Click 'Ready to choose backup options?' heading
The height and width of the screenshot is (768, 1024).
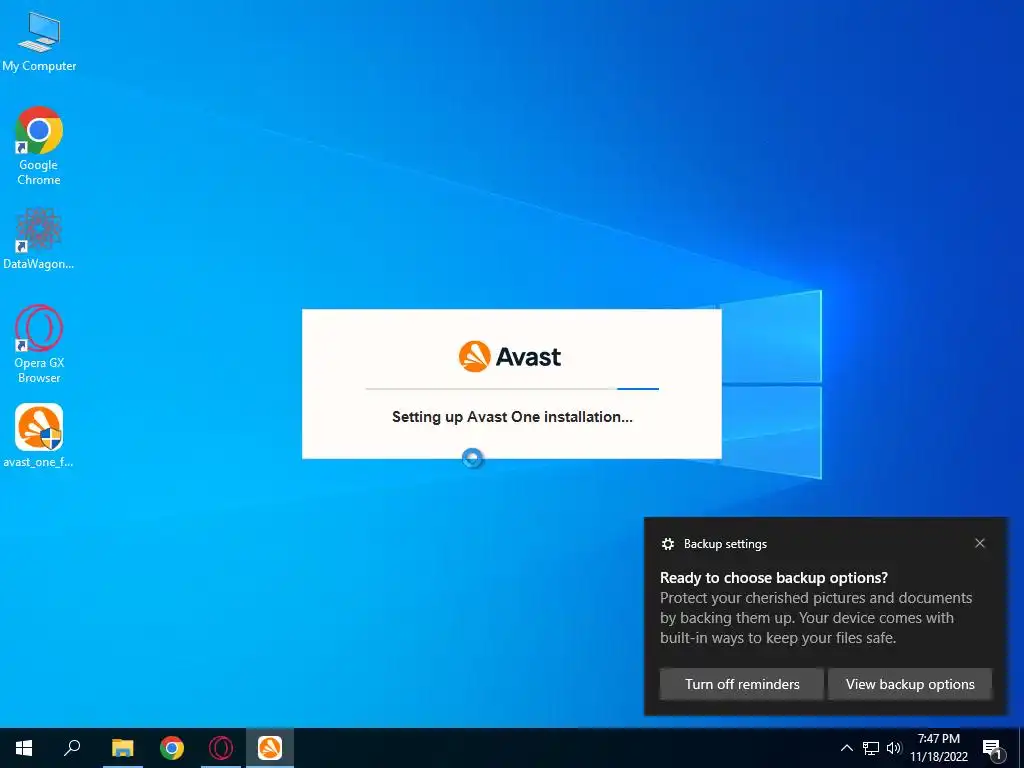774,578
